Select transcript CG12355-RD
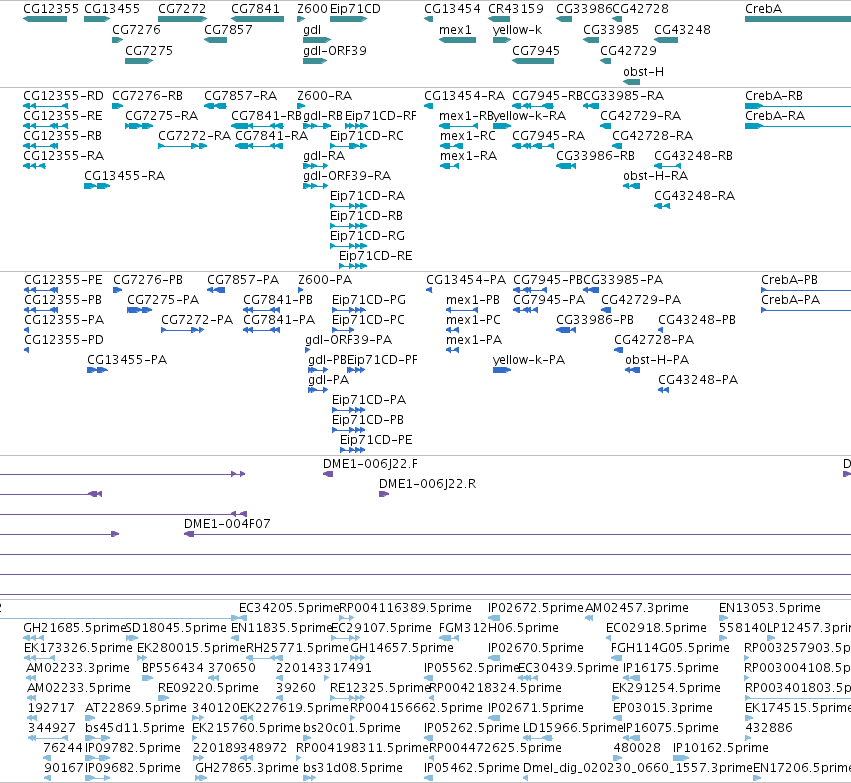This screenshot has width=851, height=783. tap(63, 96)
